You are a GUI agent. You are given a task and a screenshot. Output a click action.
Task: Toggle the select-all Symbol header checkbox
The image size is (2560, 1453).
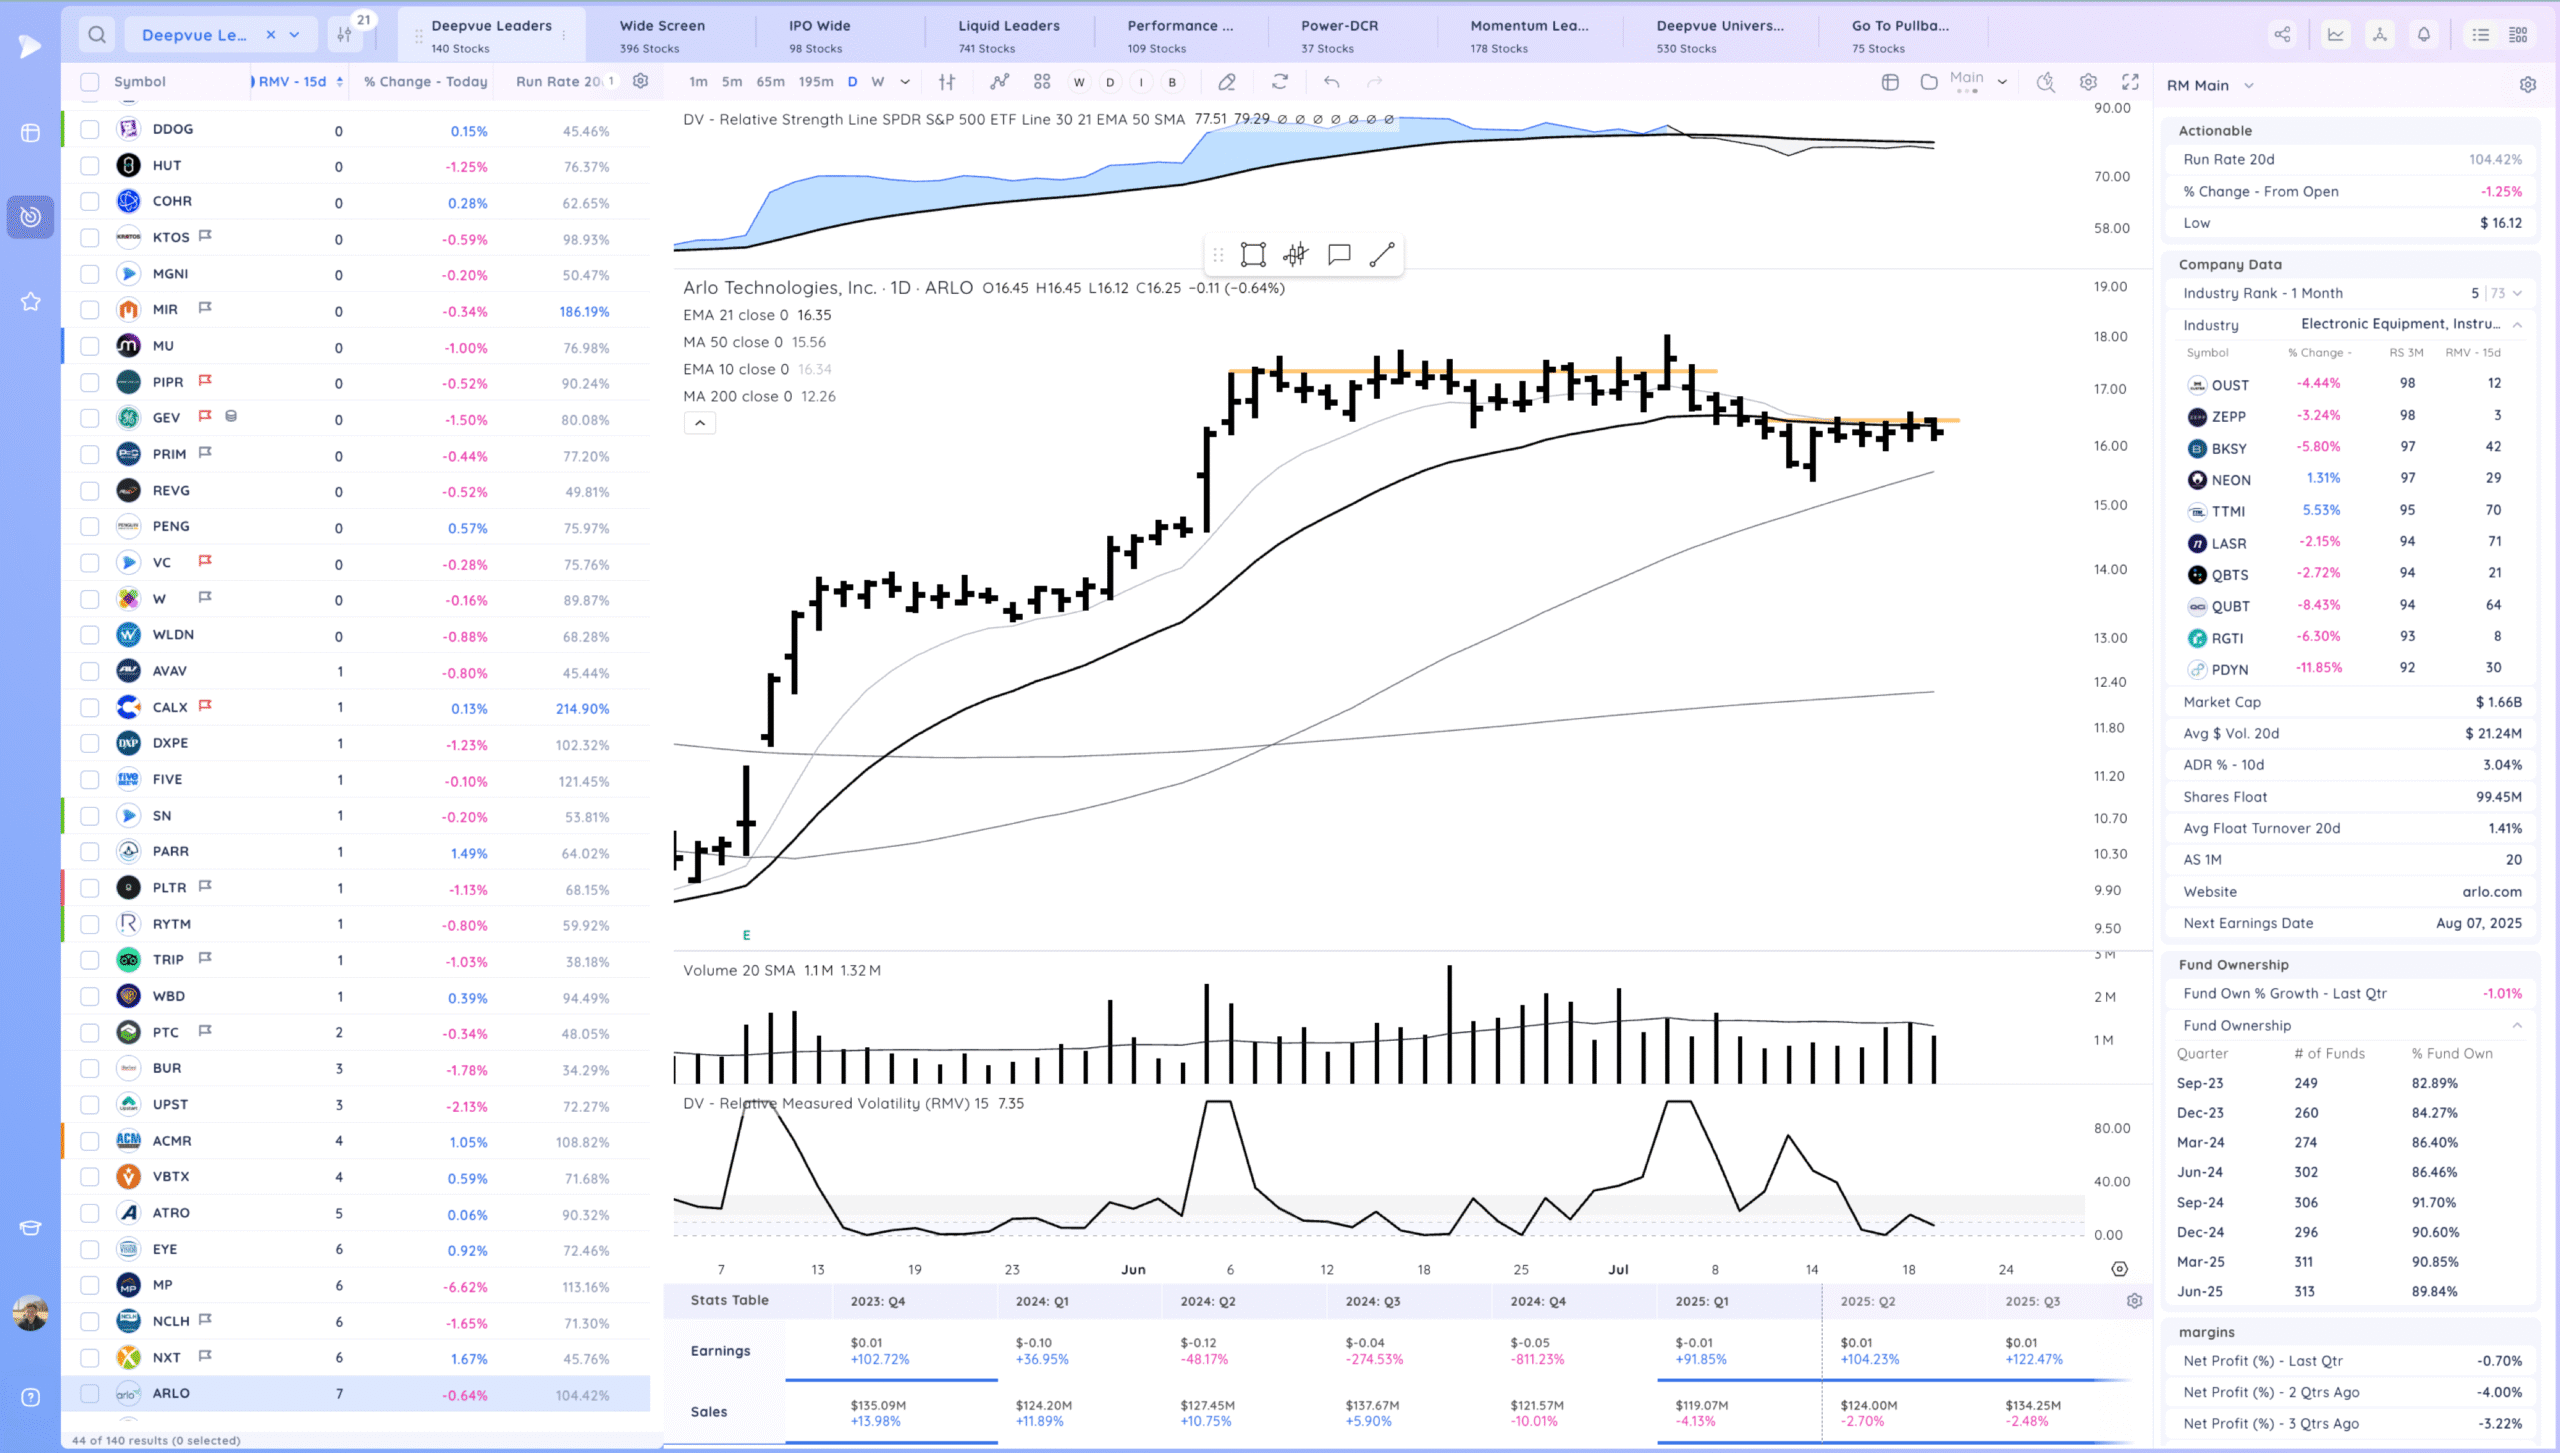pyautogui.click(x=90, y=82)
